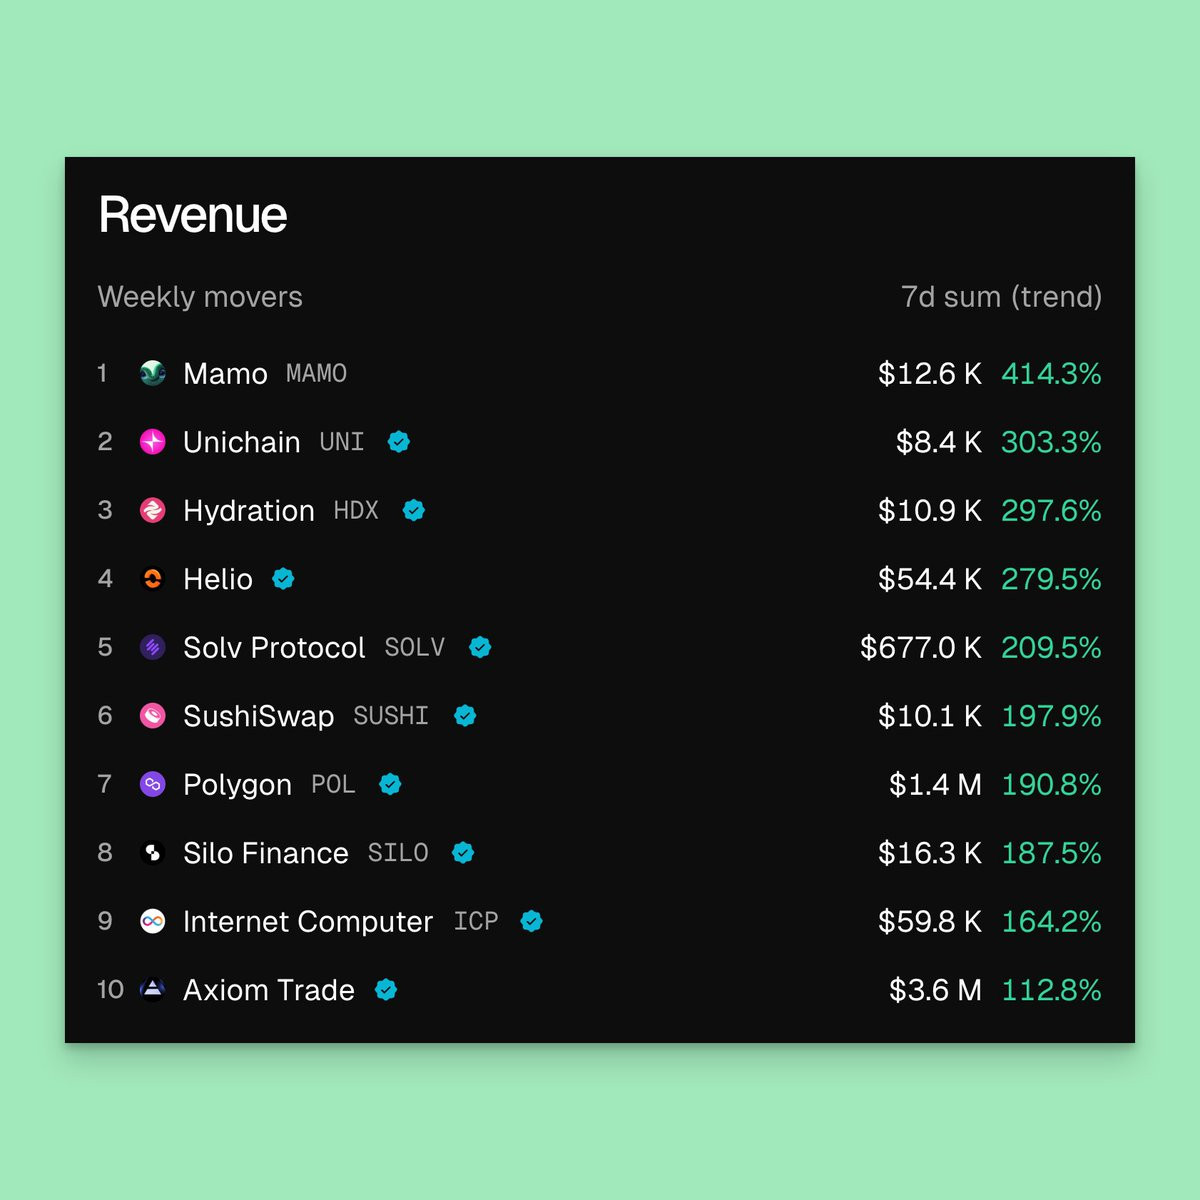Click the HDX ticker symbol

click(356, 511)
